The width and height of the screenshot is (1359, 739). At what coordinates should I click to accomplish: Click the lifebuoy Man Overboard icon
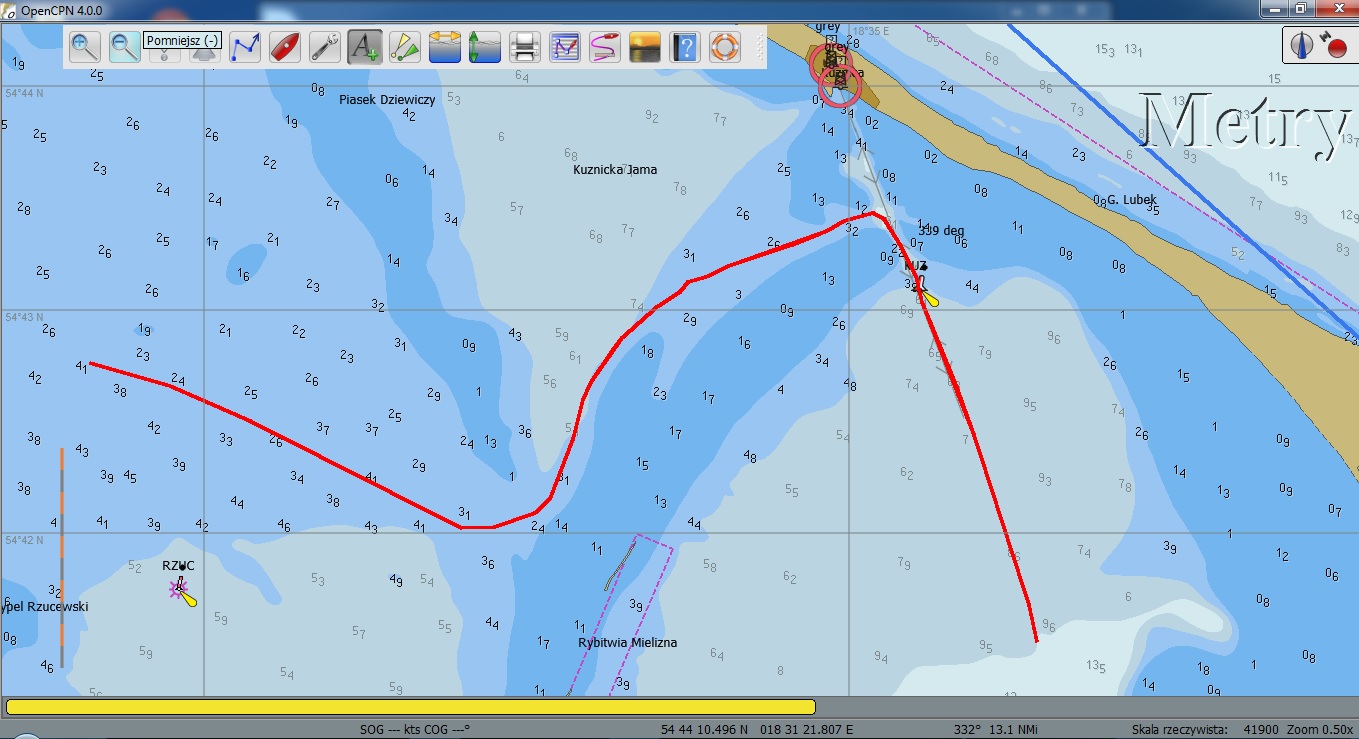(x=725, y=47)
